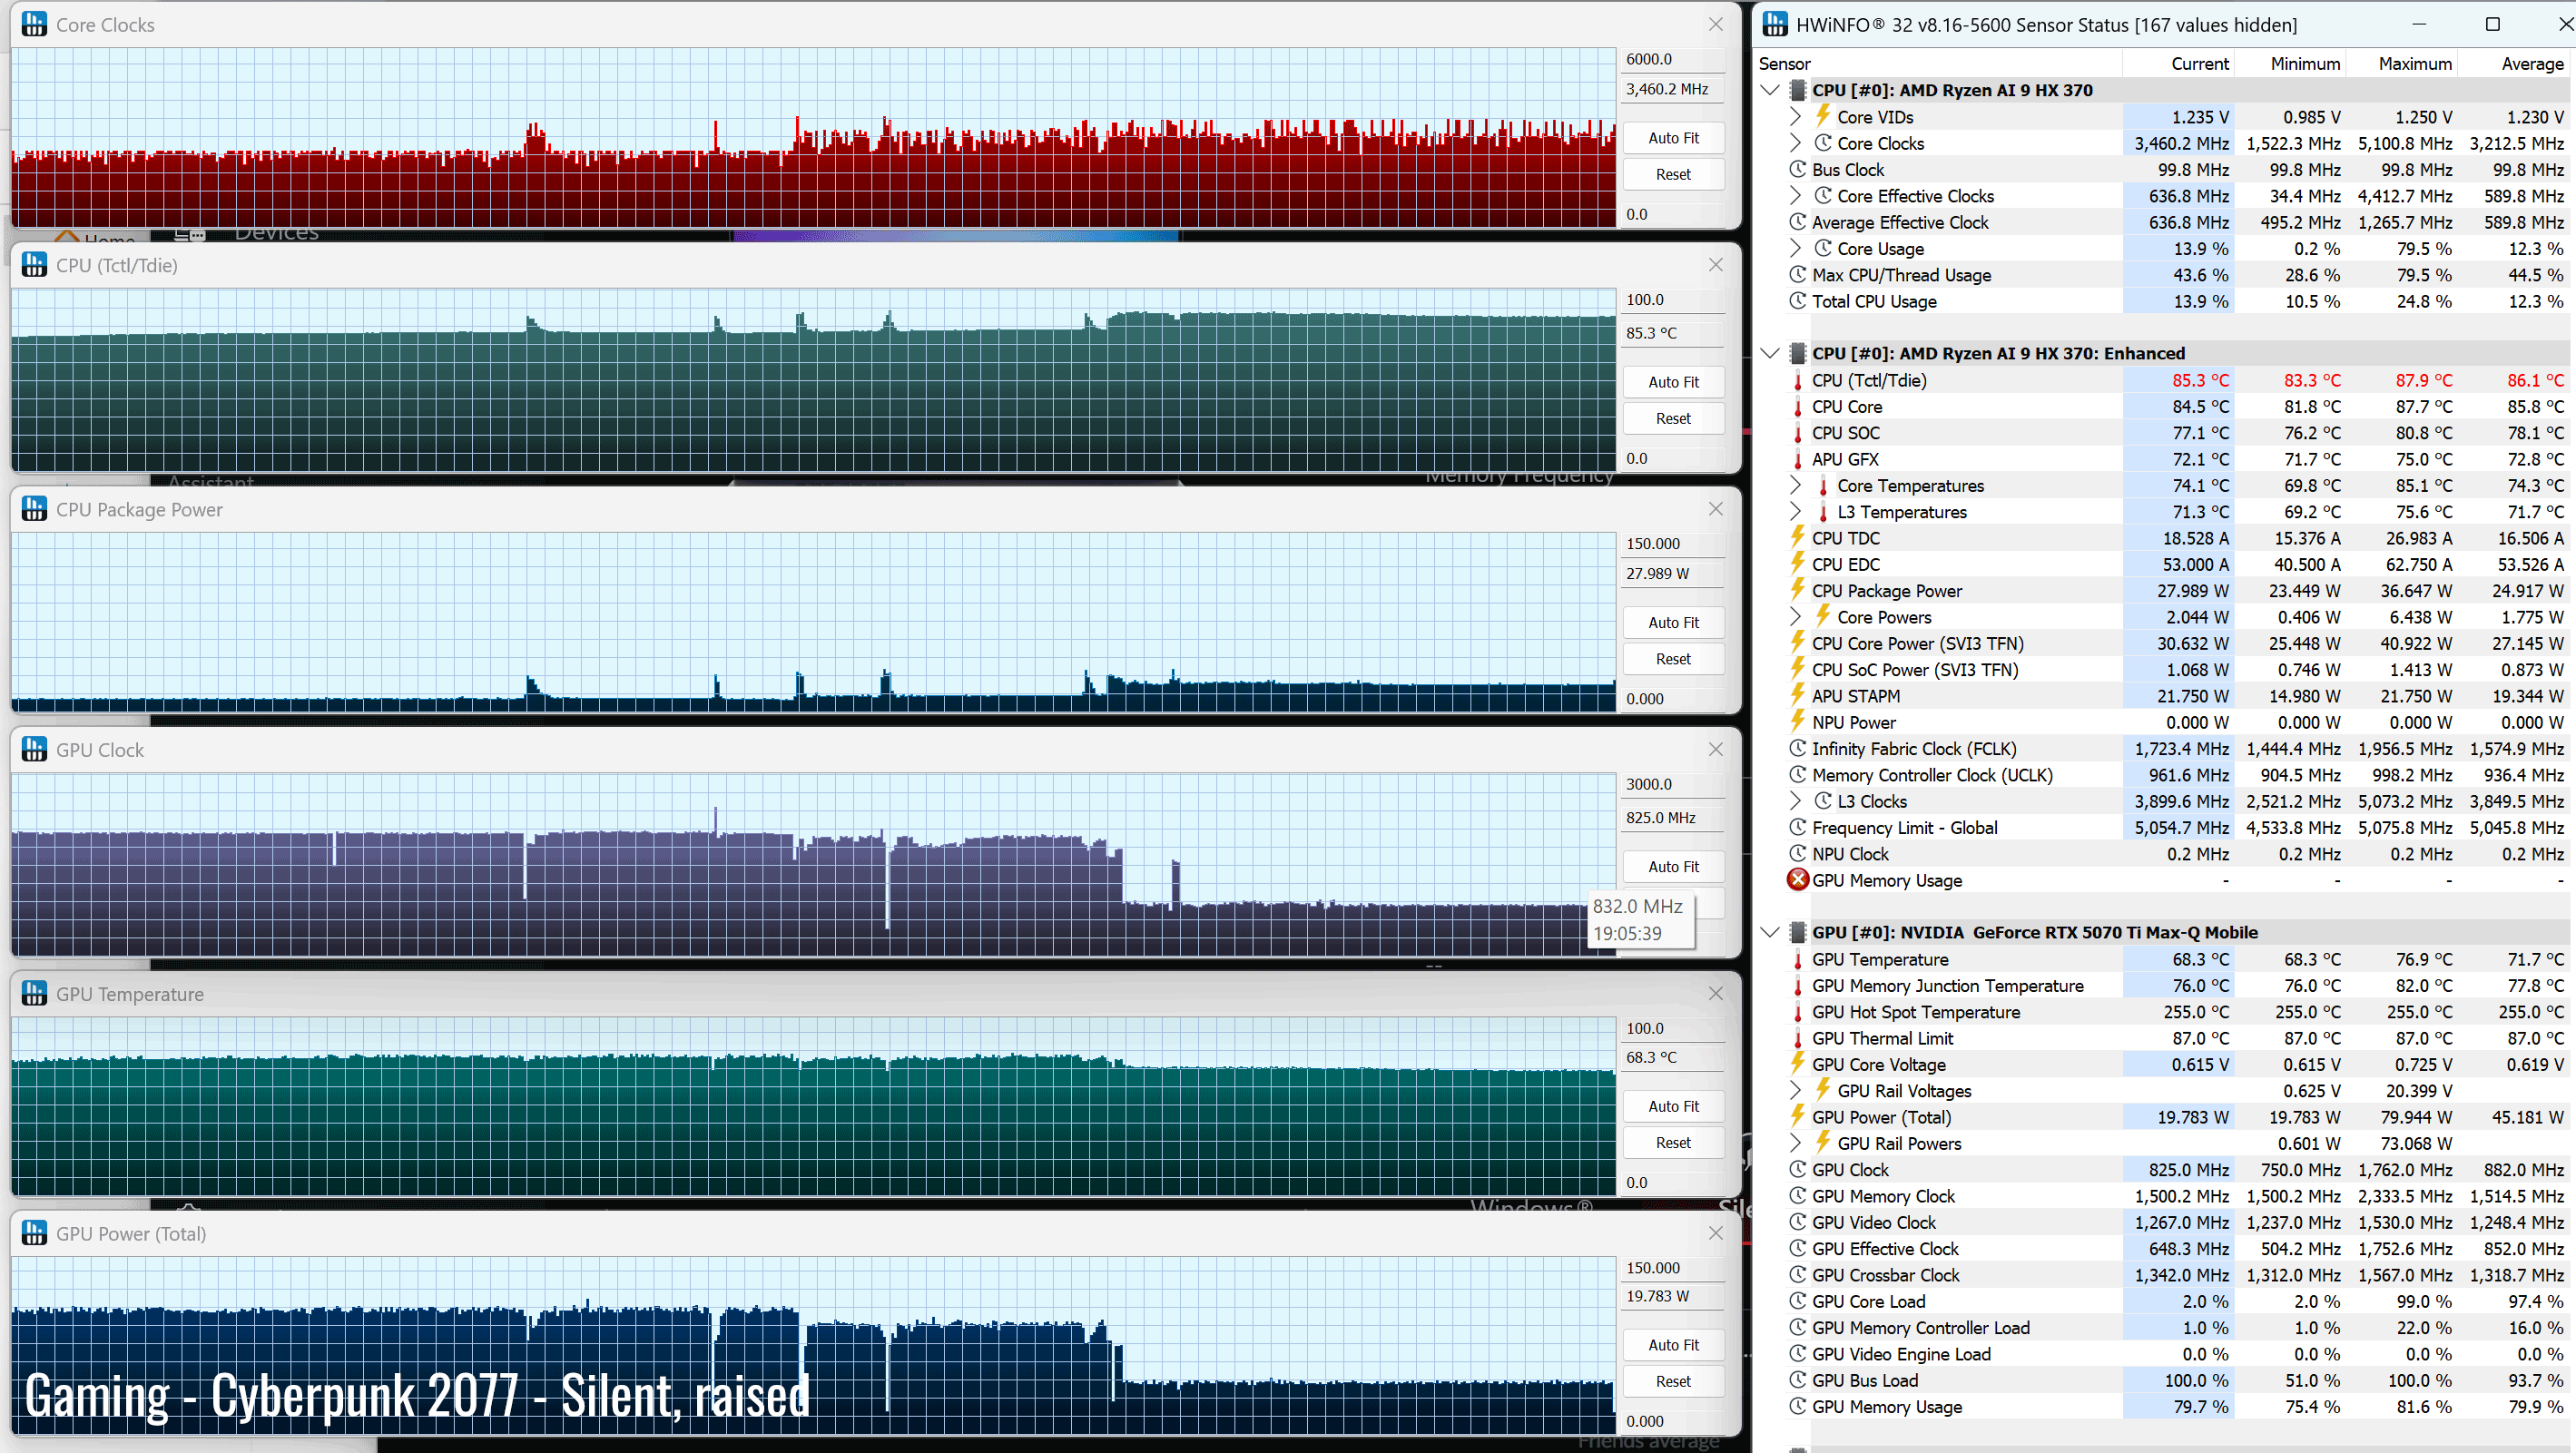The width and height of the screenshot is (2576, 1453).
Task: Click Auto Fit in the GPU Clock graph
Action: point(1673,866)
